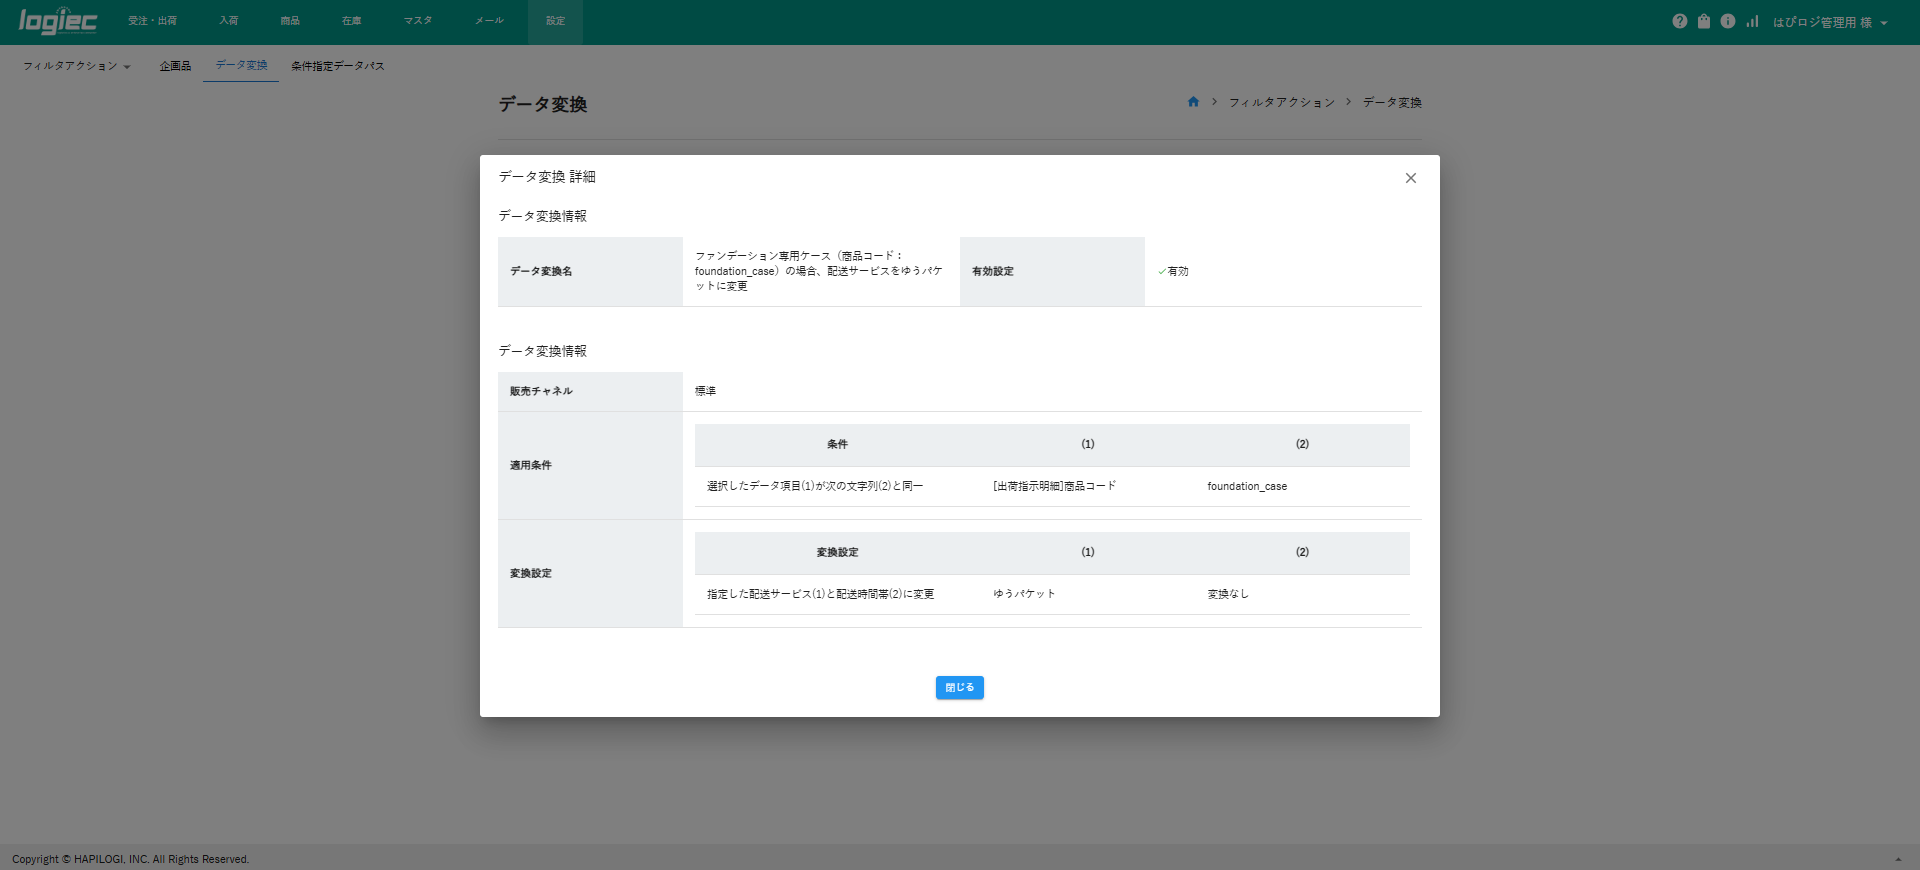This screenshot has height=870, width=1920.
Task: Expand the フィルタアクション dropdown
Action: pos(77,66)
